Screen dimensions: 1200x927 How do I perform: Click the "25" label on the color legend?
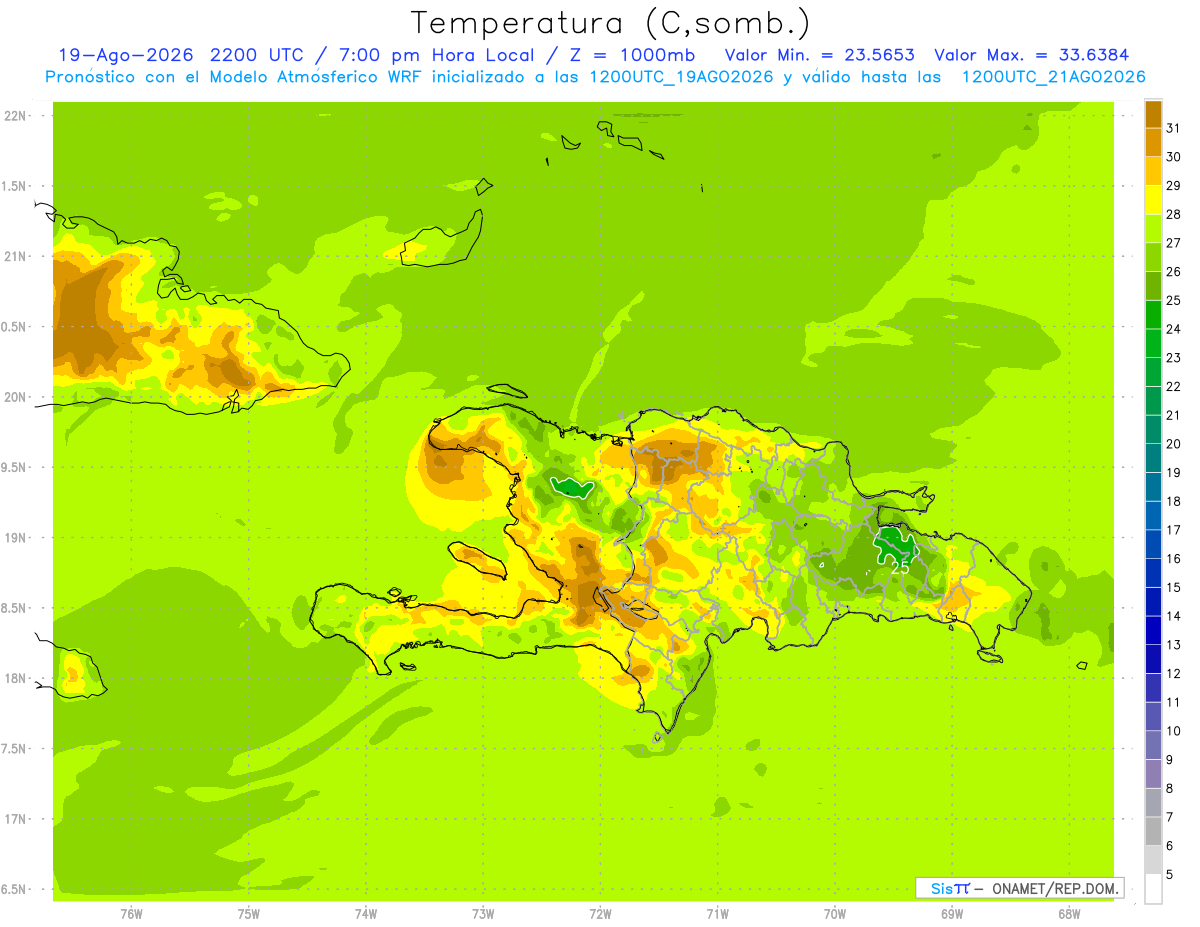[1174, 300]
